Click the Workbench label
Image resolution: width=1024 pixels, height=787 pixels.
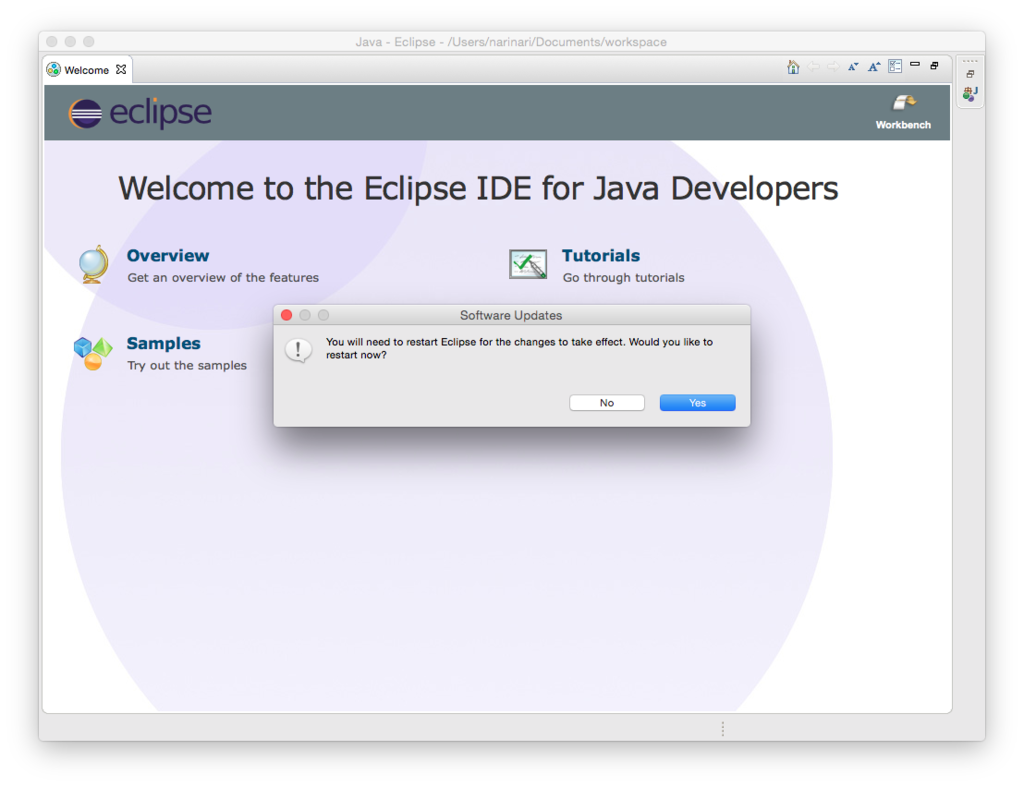tap(903, 125)
